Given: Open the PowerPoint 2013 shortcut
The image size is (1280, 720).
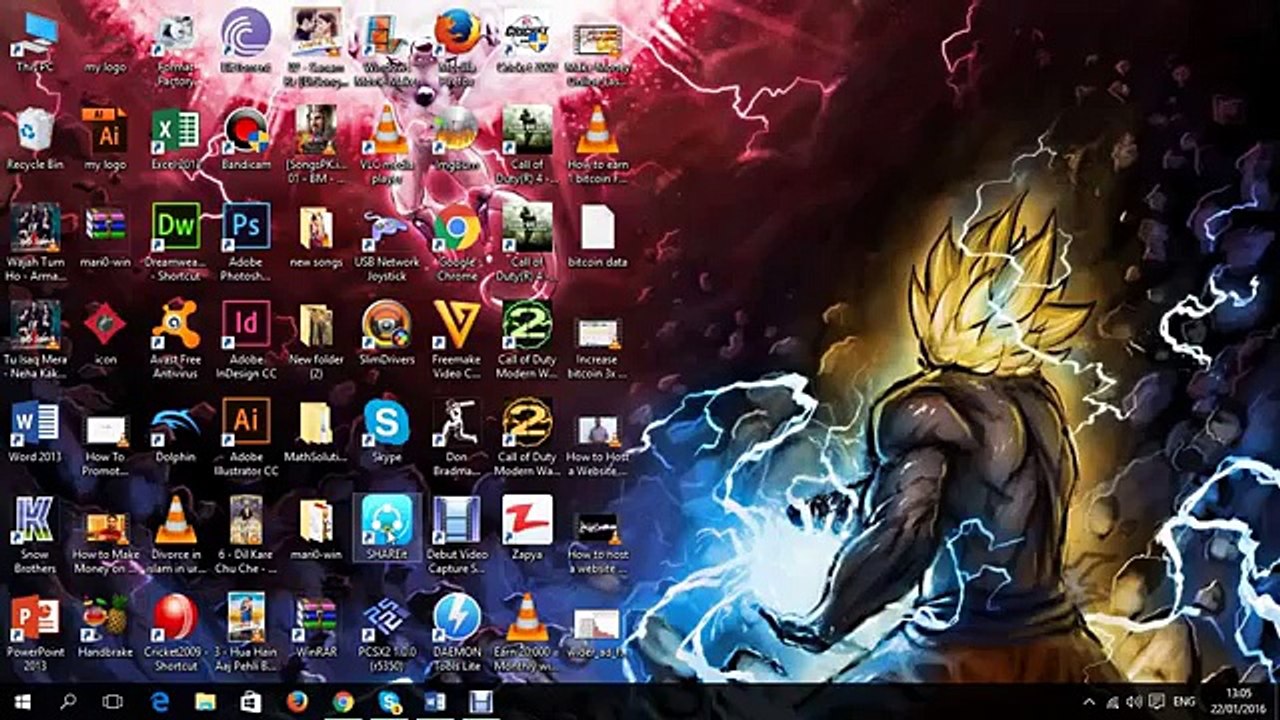Looking at the screenshot, I should (x=35, y=632).
